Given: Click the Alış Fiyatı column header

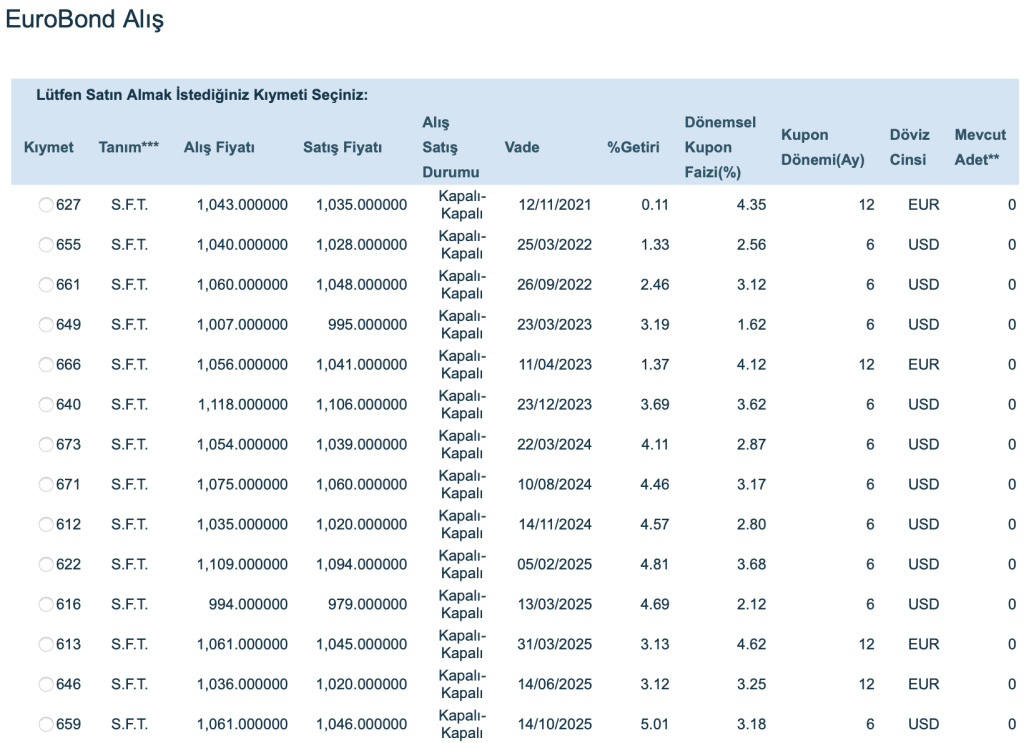Looking at the screenshot, I should [219, 148].
